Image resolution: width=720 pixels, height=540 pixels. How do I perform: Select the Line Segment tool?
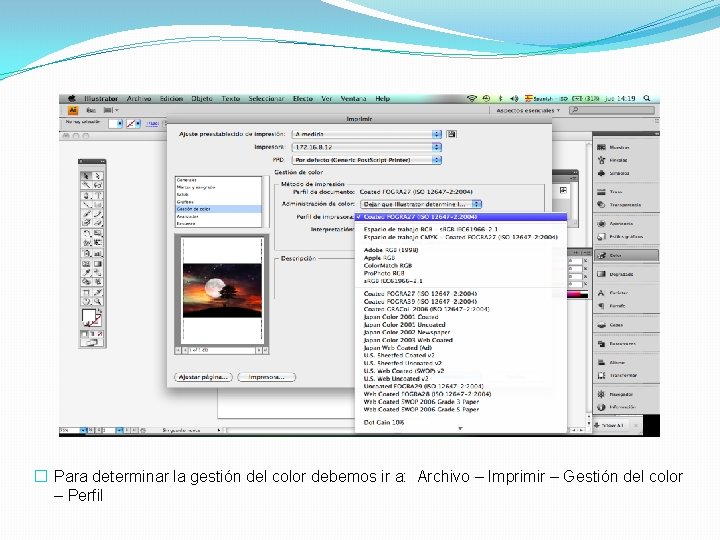(86, 205)
